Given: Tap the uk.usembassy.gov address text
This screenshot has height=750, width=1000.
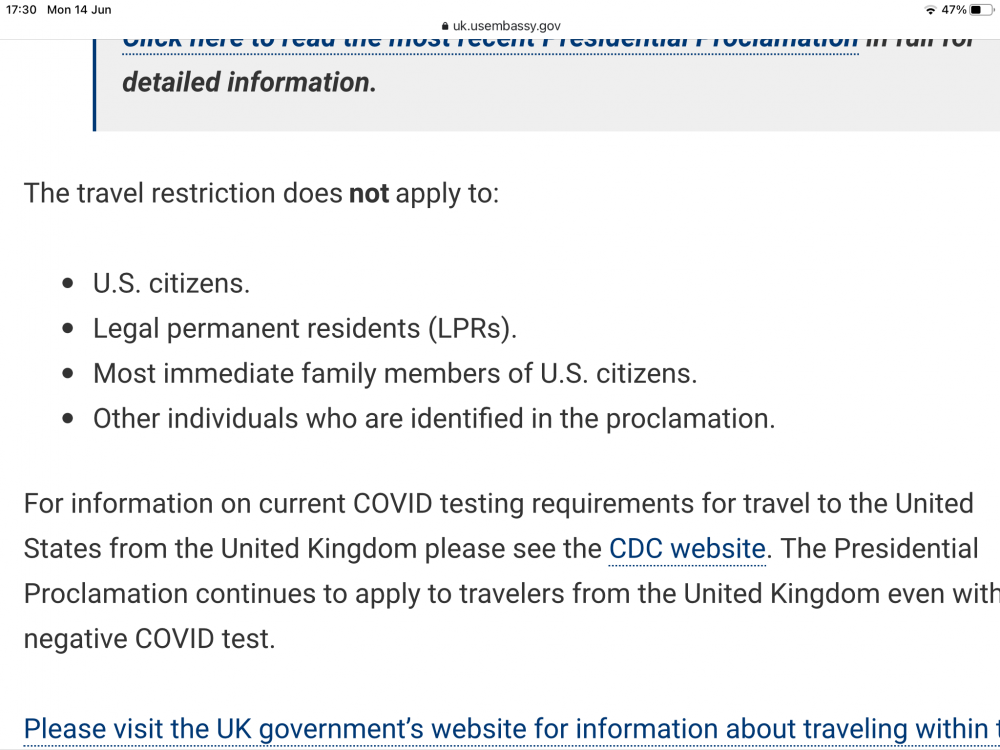Looking at the screenshot, I should click(x=506, y=26).
